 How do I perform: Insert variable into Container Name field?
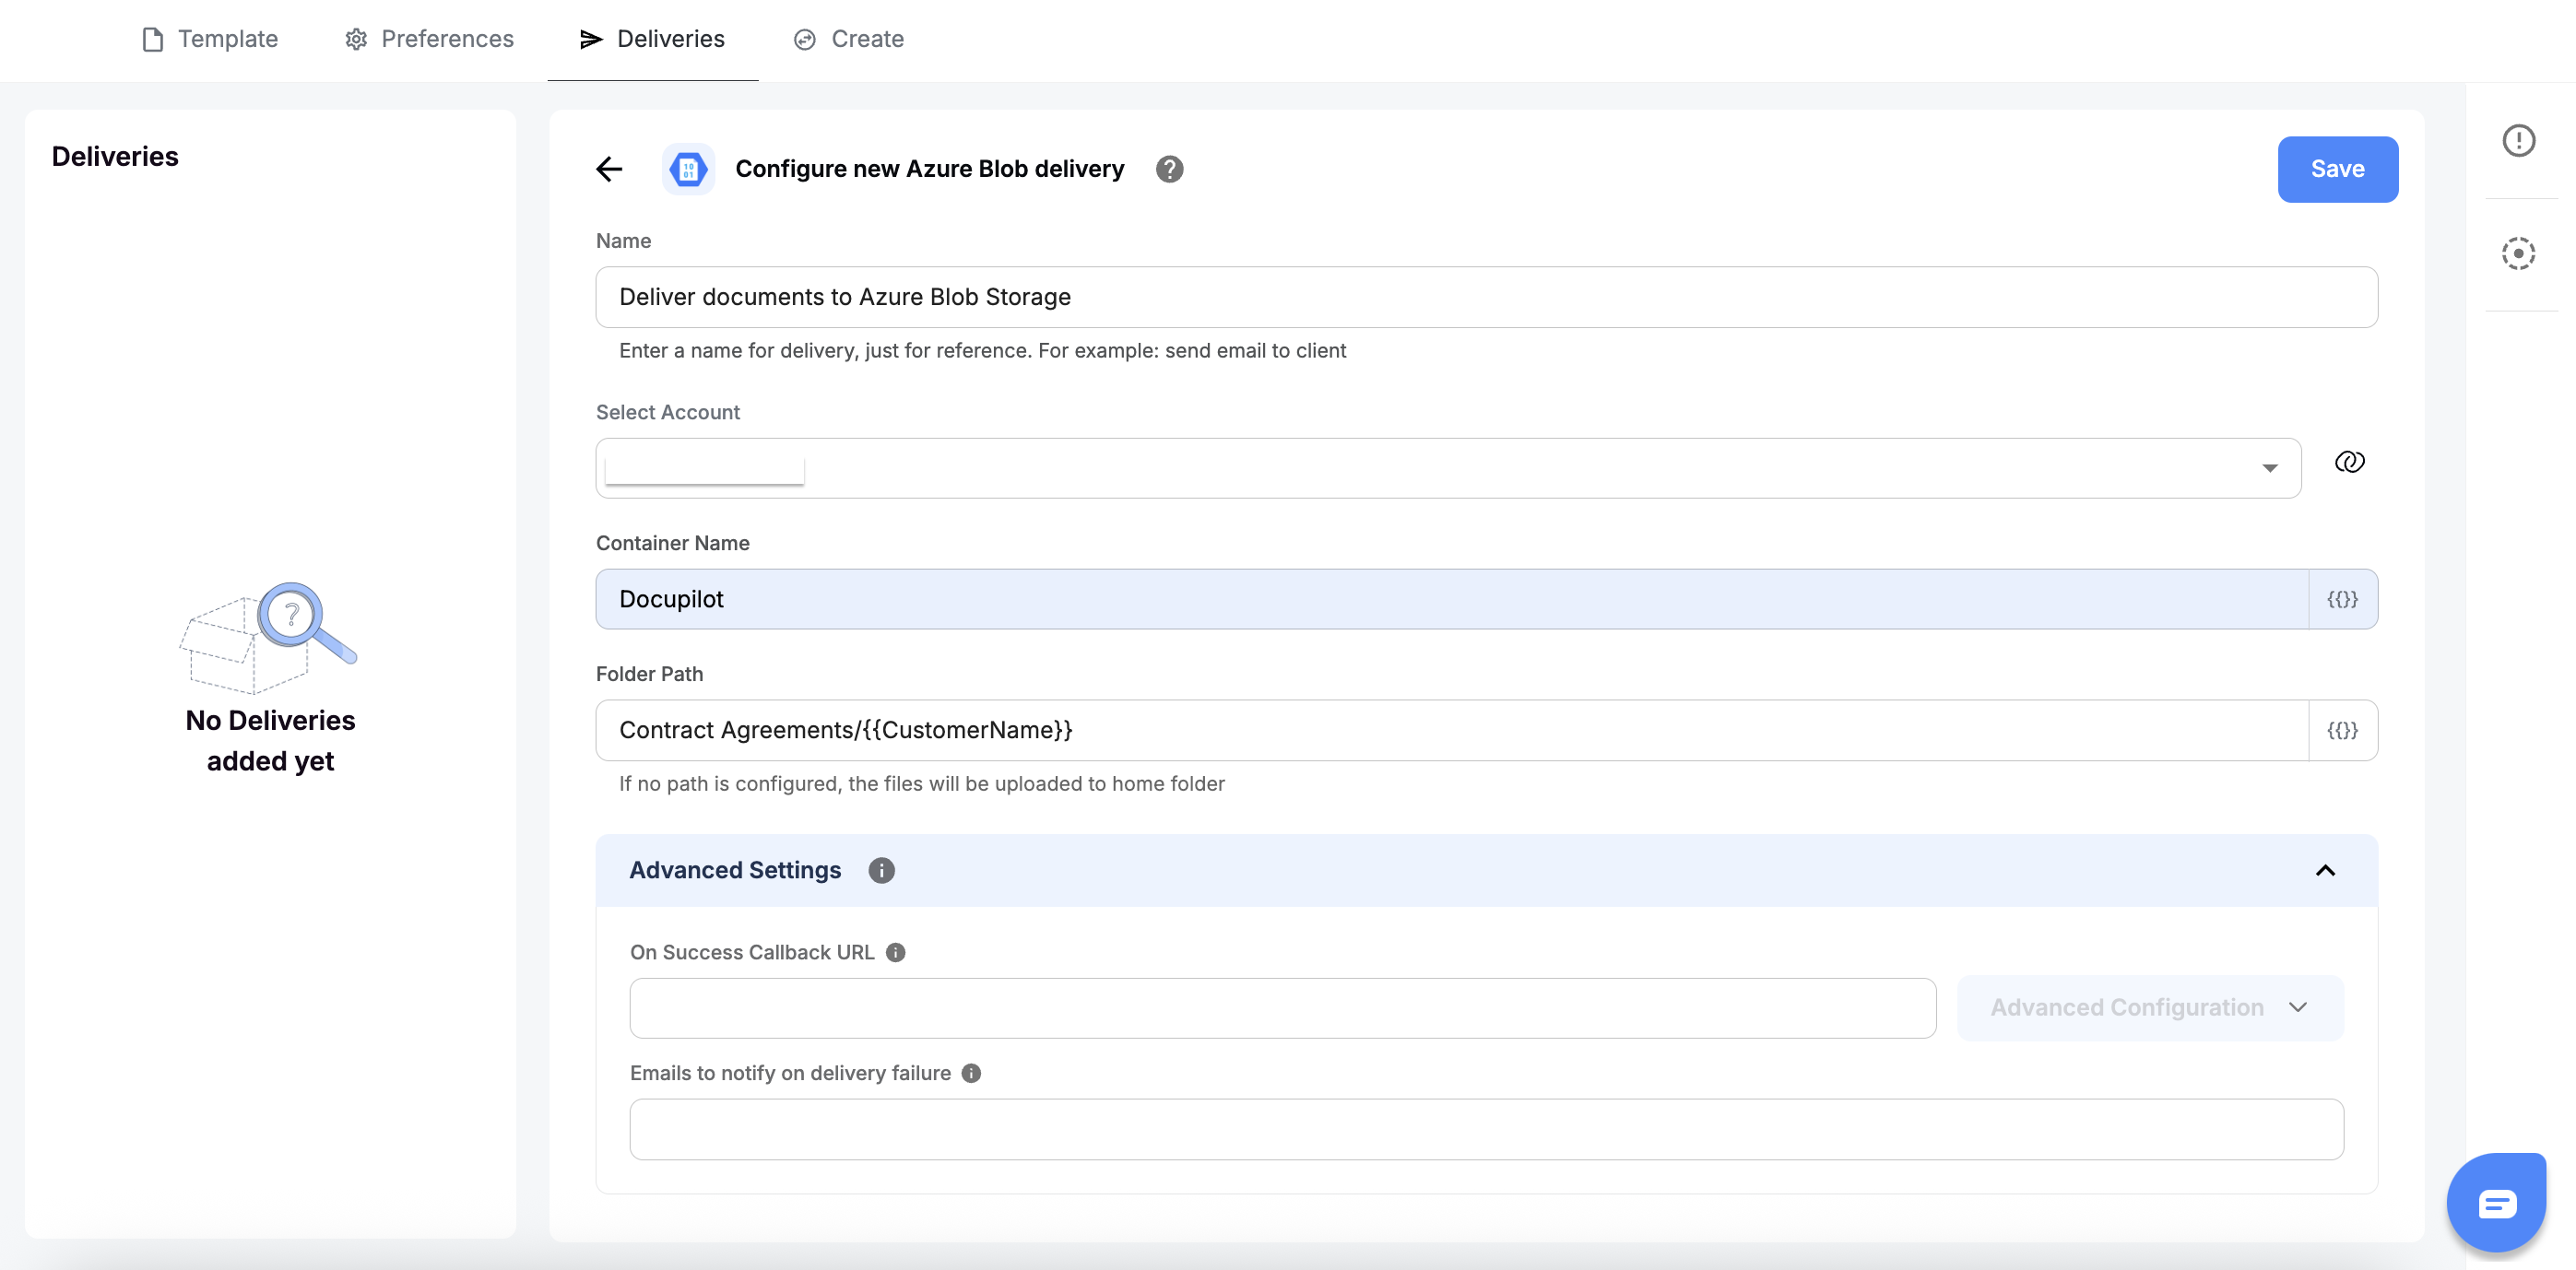pyautogui.click(x=2342, y=599)
